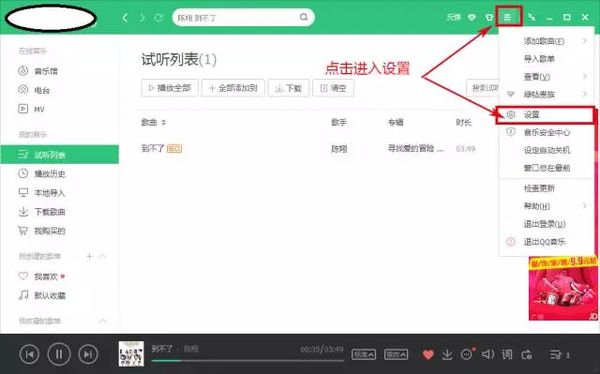The image size is (600, 374).
Task: Open the 反馈 feedback icon
Action: (454, 17)
